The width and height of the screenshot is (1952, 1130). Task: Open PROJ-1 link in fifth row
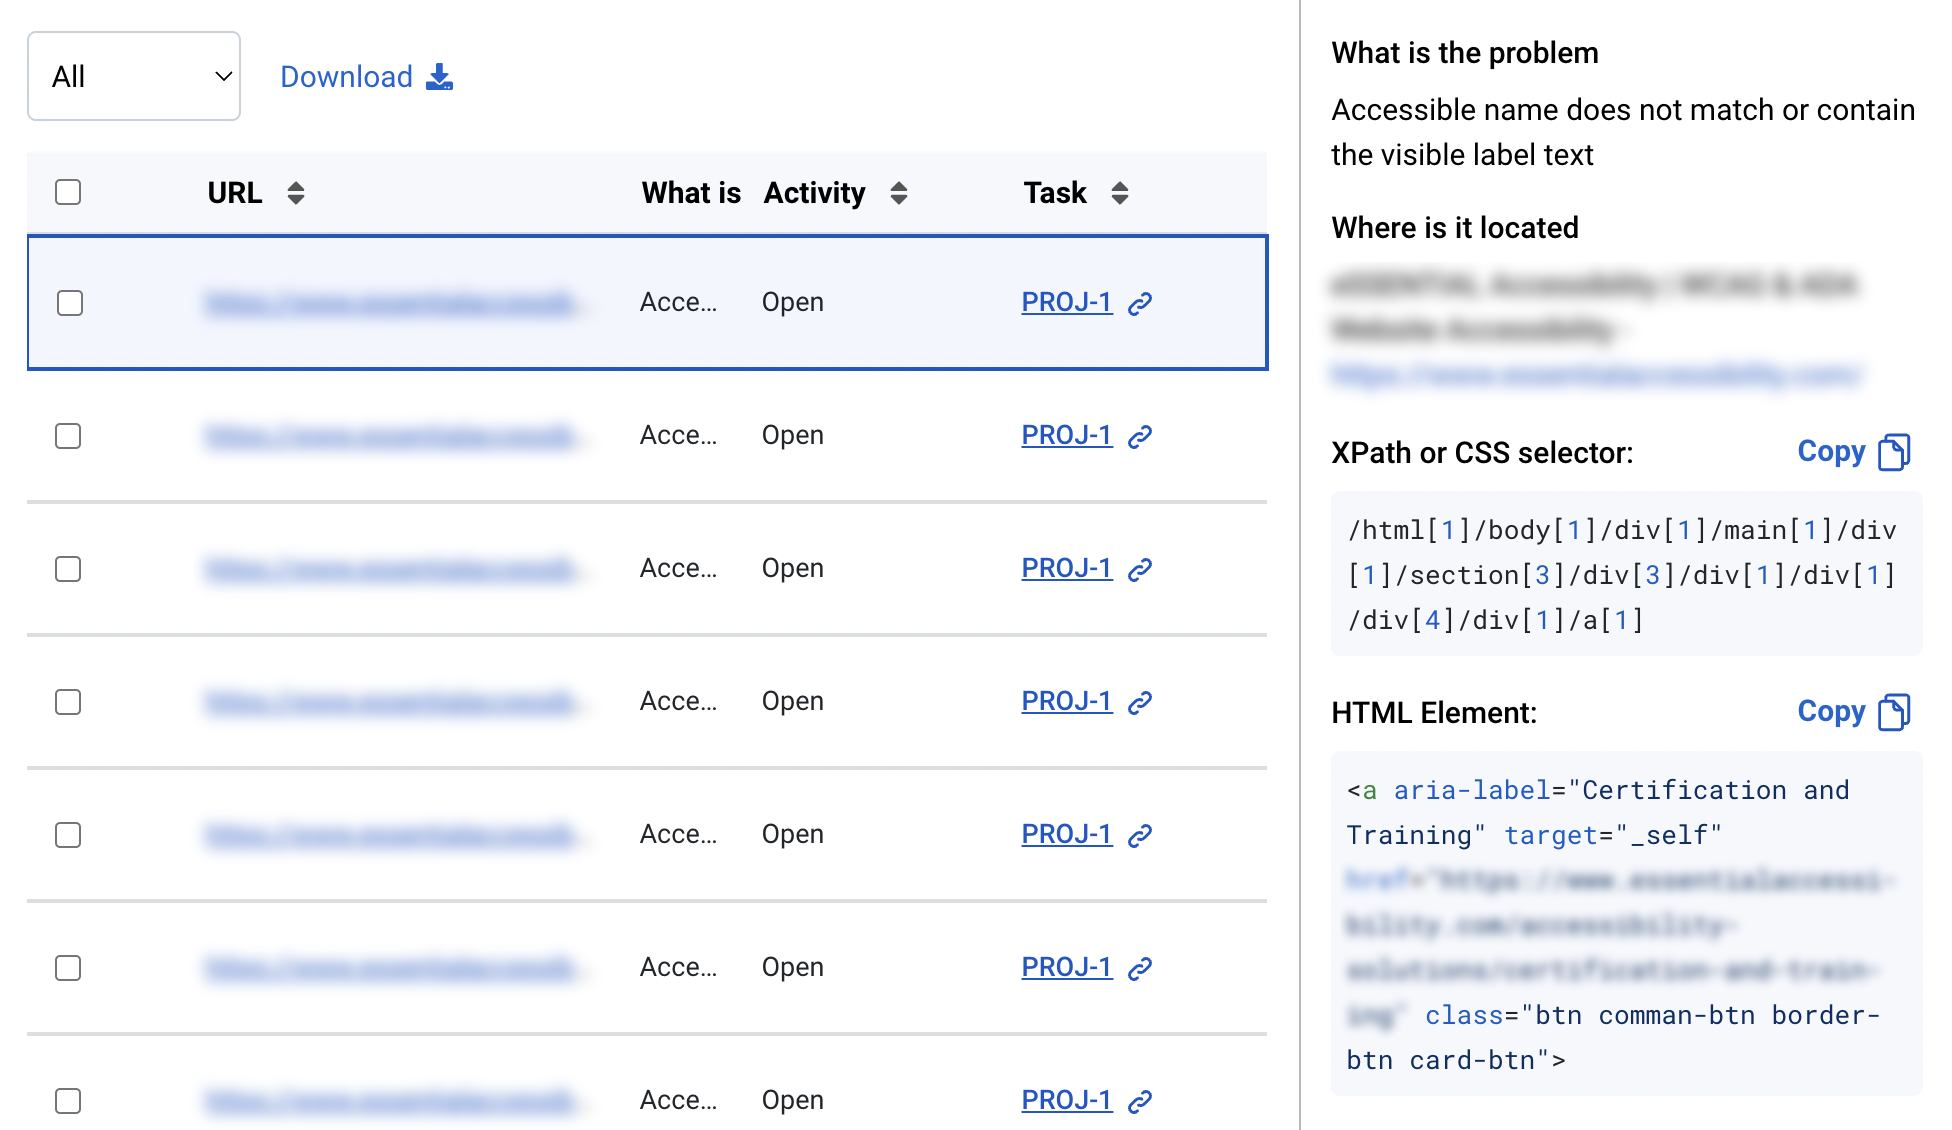click(1066, 834)
